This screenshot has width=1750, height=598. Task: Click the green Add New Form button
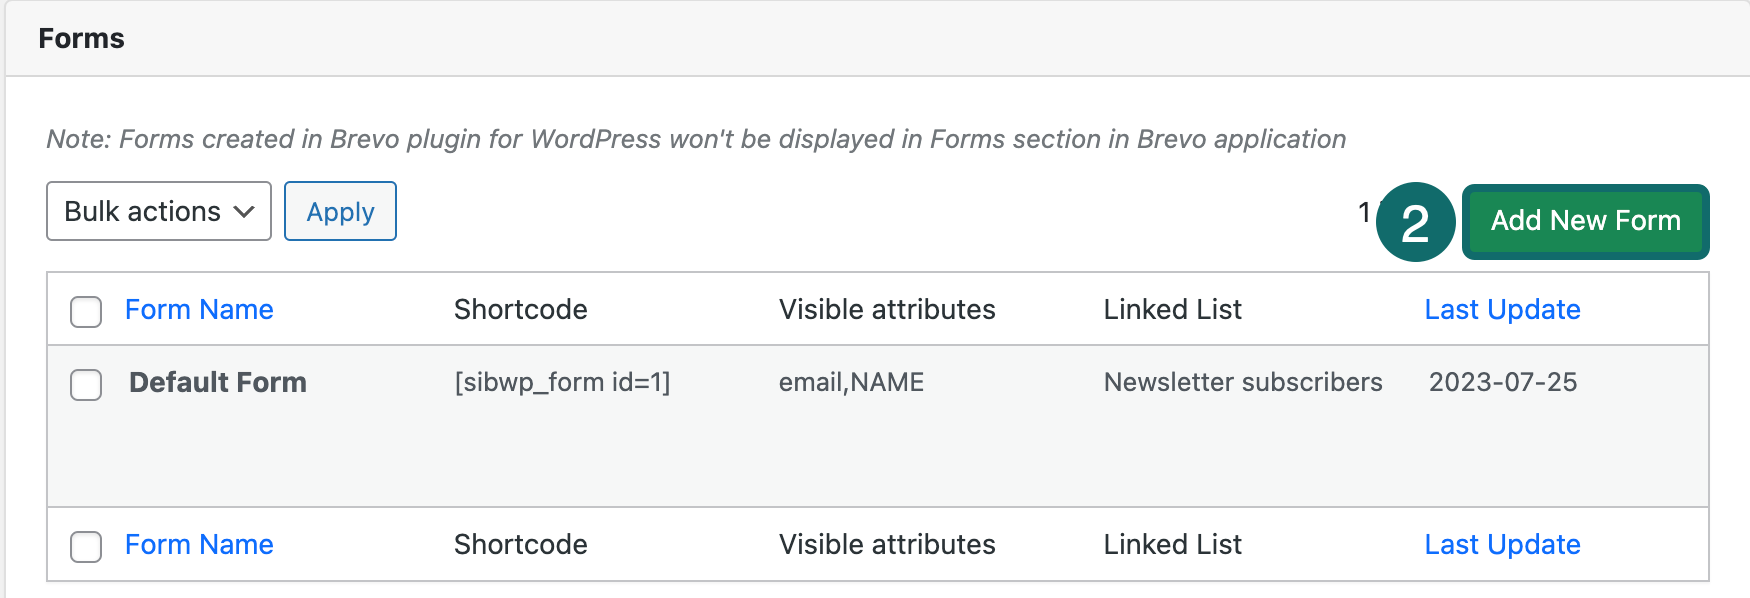pyautogui.click(x=1585, y=221)
